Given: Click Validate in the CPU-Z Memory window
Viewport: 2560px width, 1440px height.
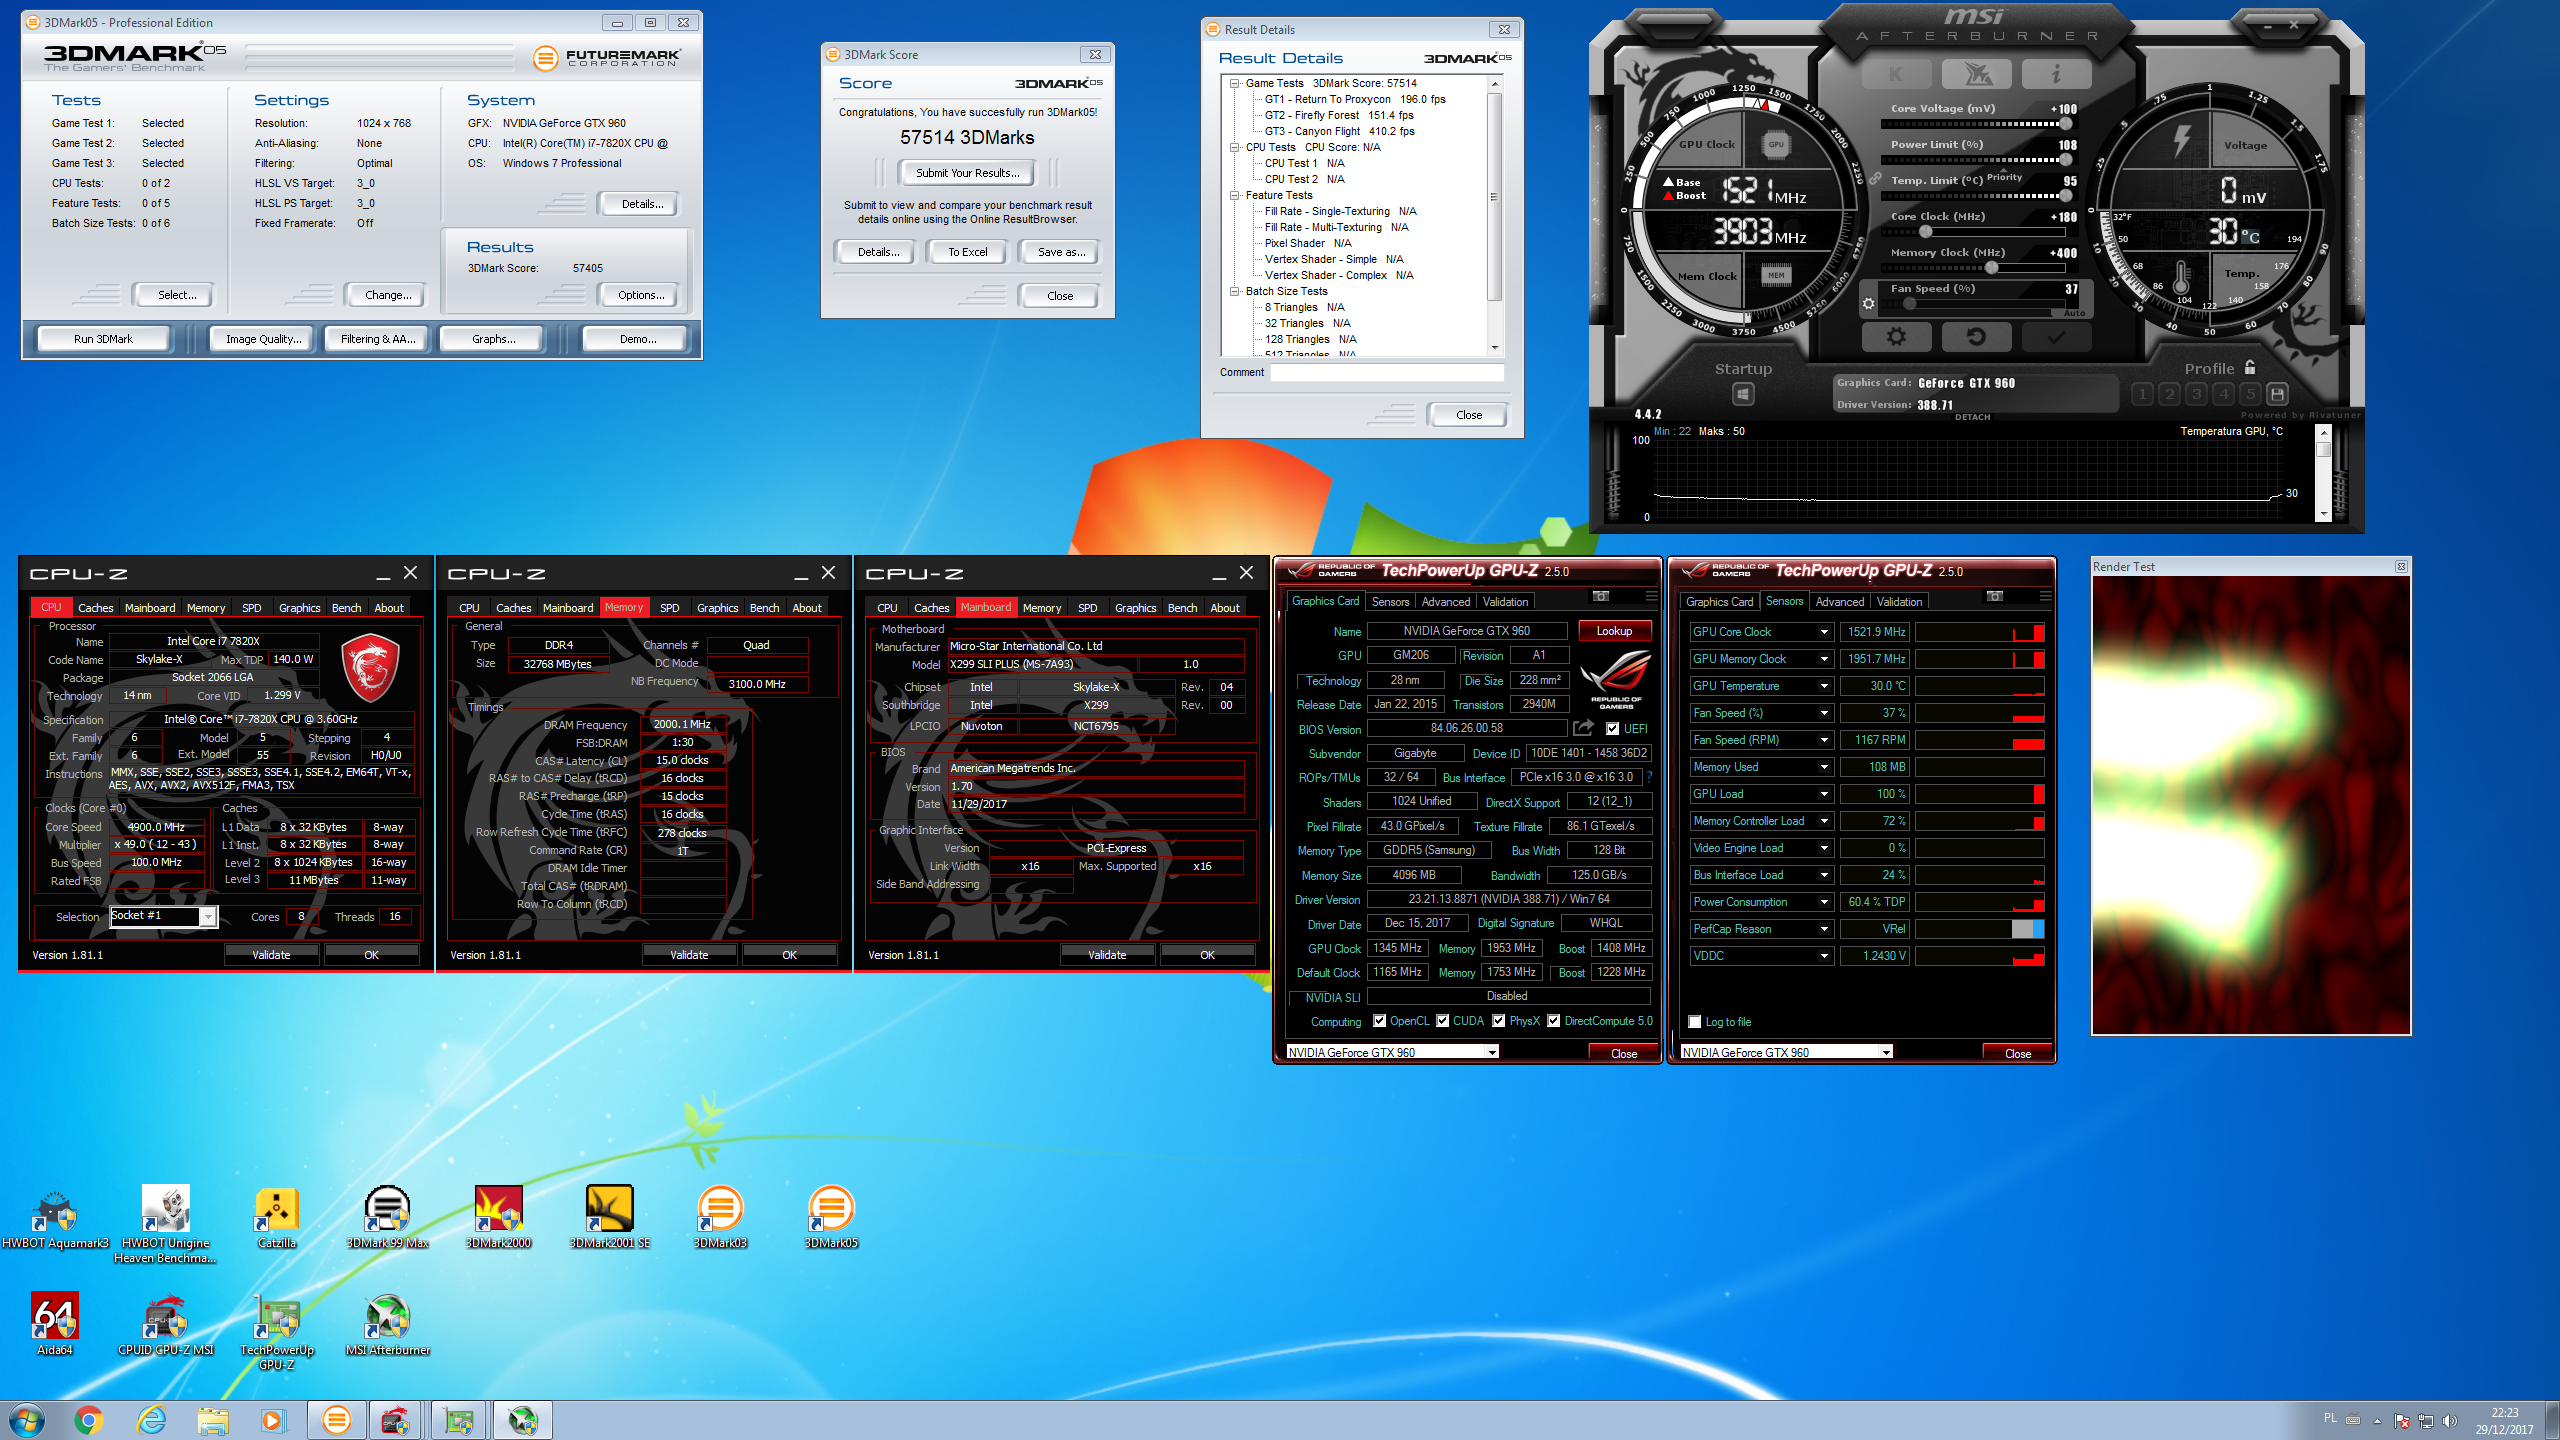Looking at the screenshot, I should (689, 955).
